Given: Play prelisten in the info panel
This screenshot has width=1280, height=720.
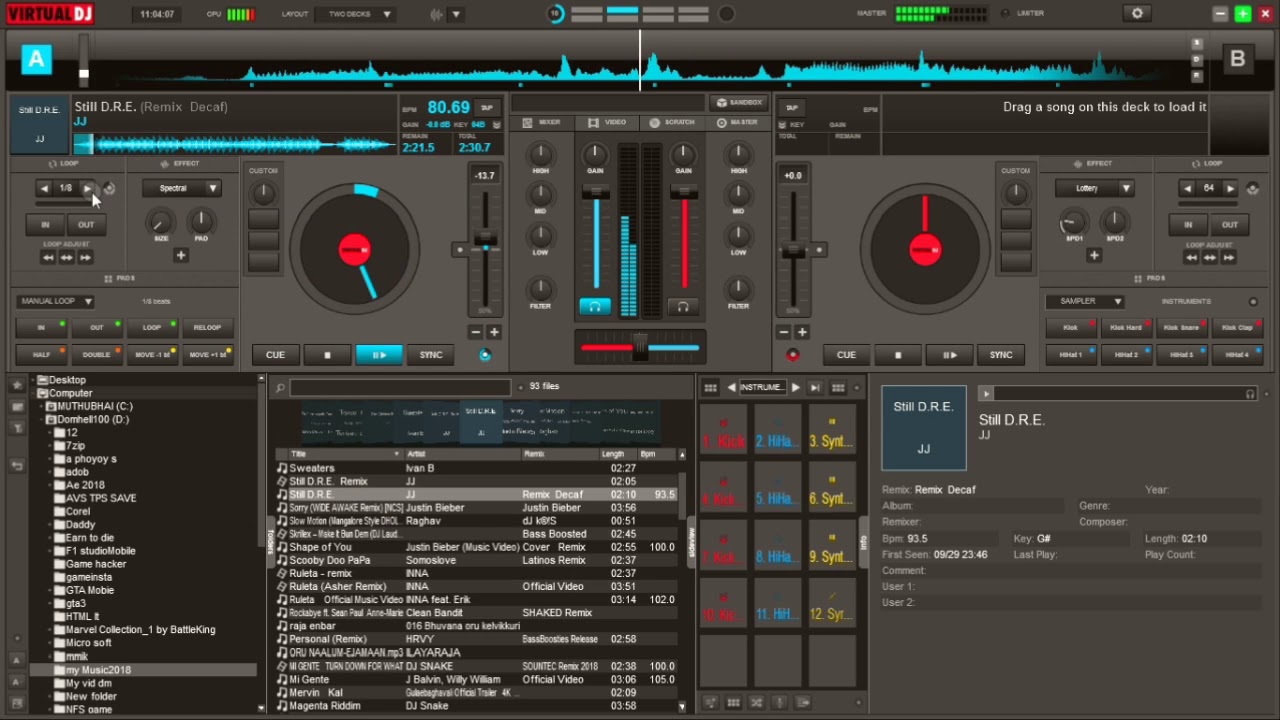Looking at the screenshot, I should pyautogui.click(x=986, y=394).
